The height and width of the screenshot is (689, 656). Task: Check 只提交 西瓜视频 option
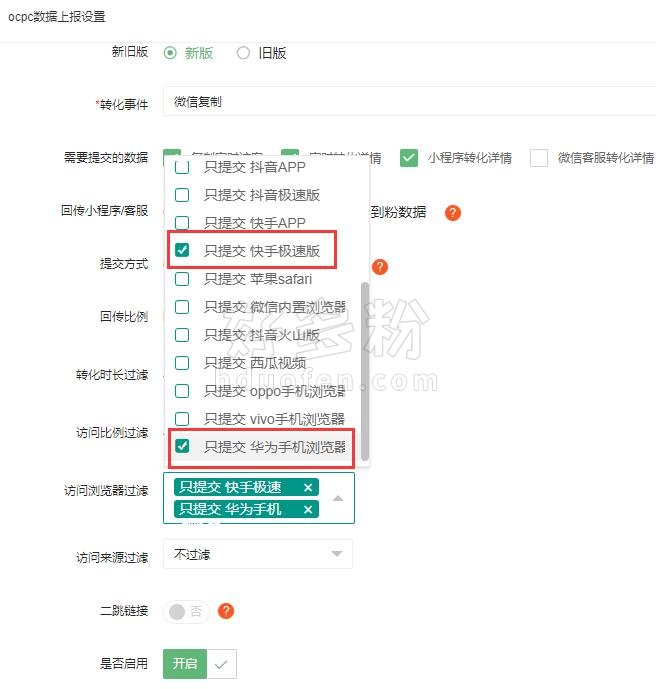[182, 363]
